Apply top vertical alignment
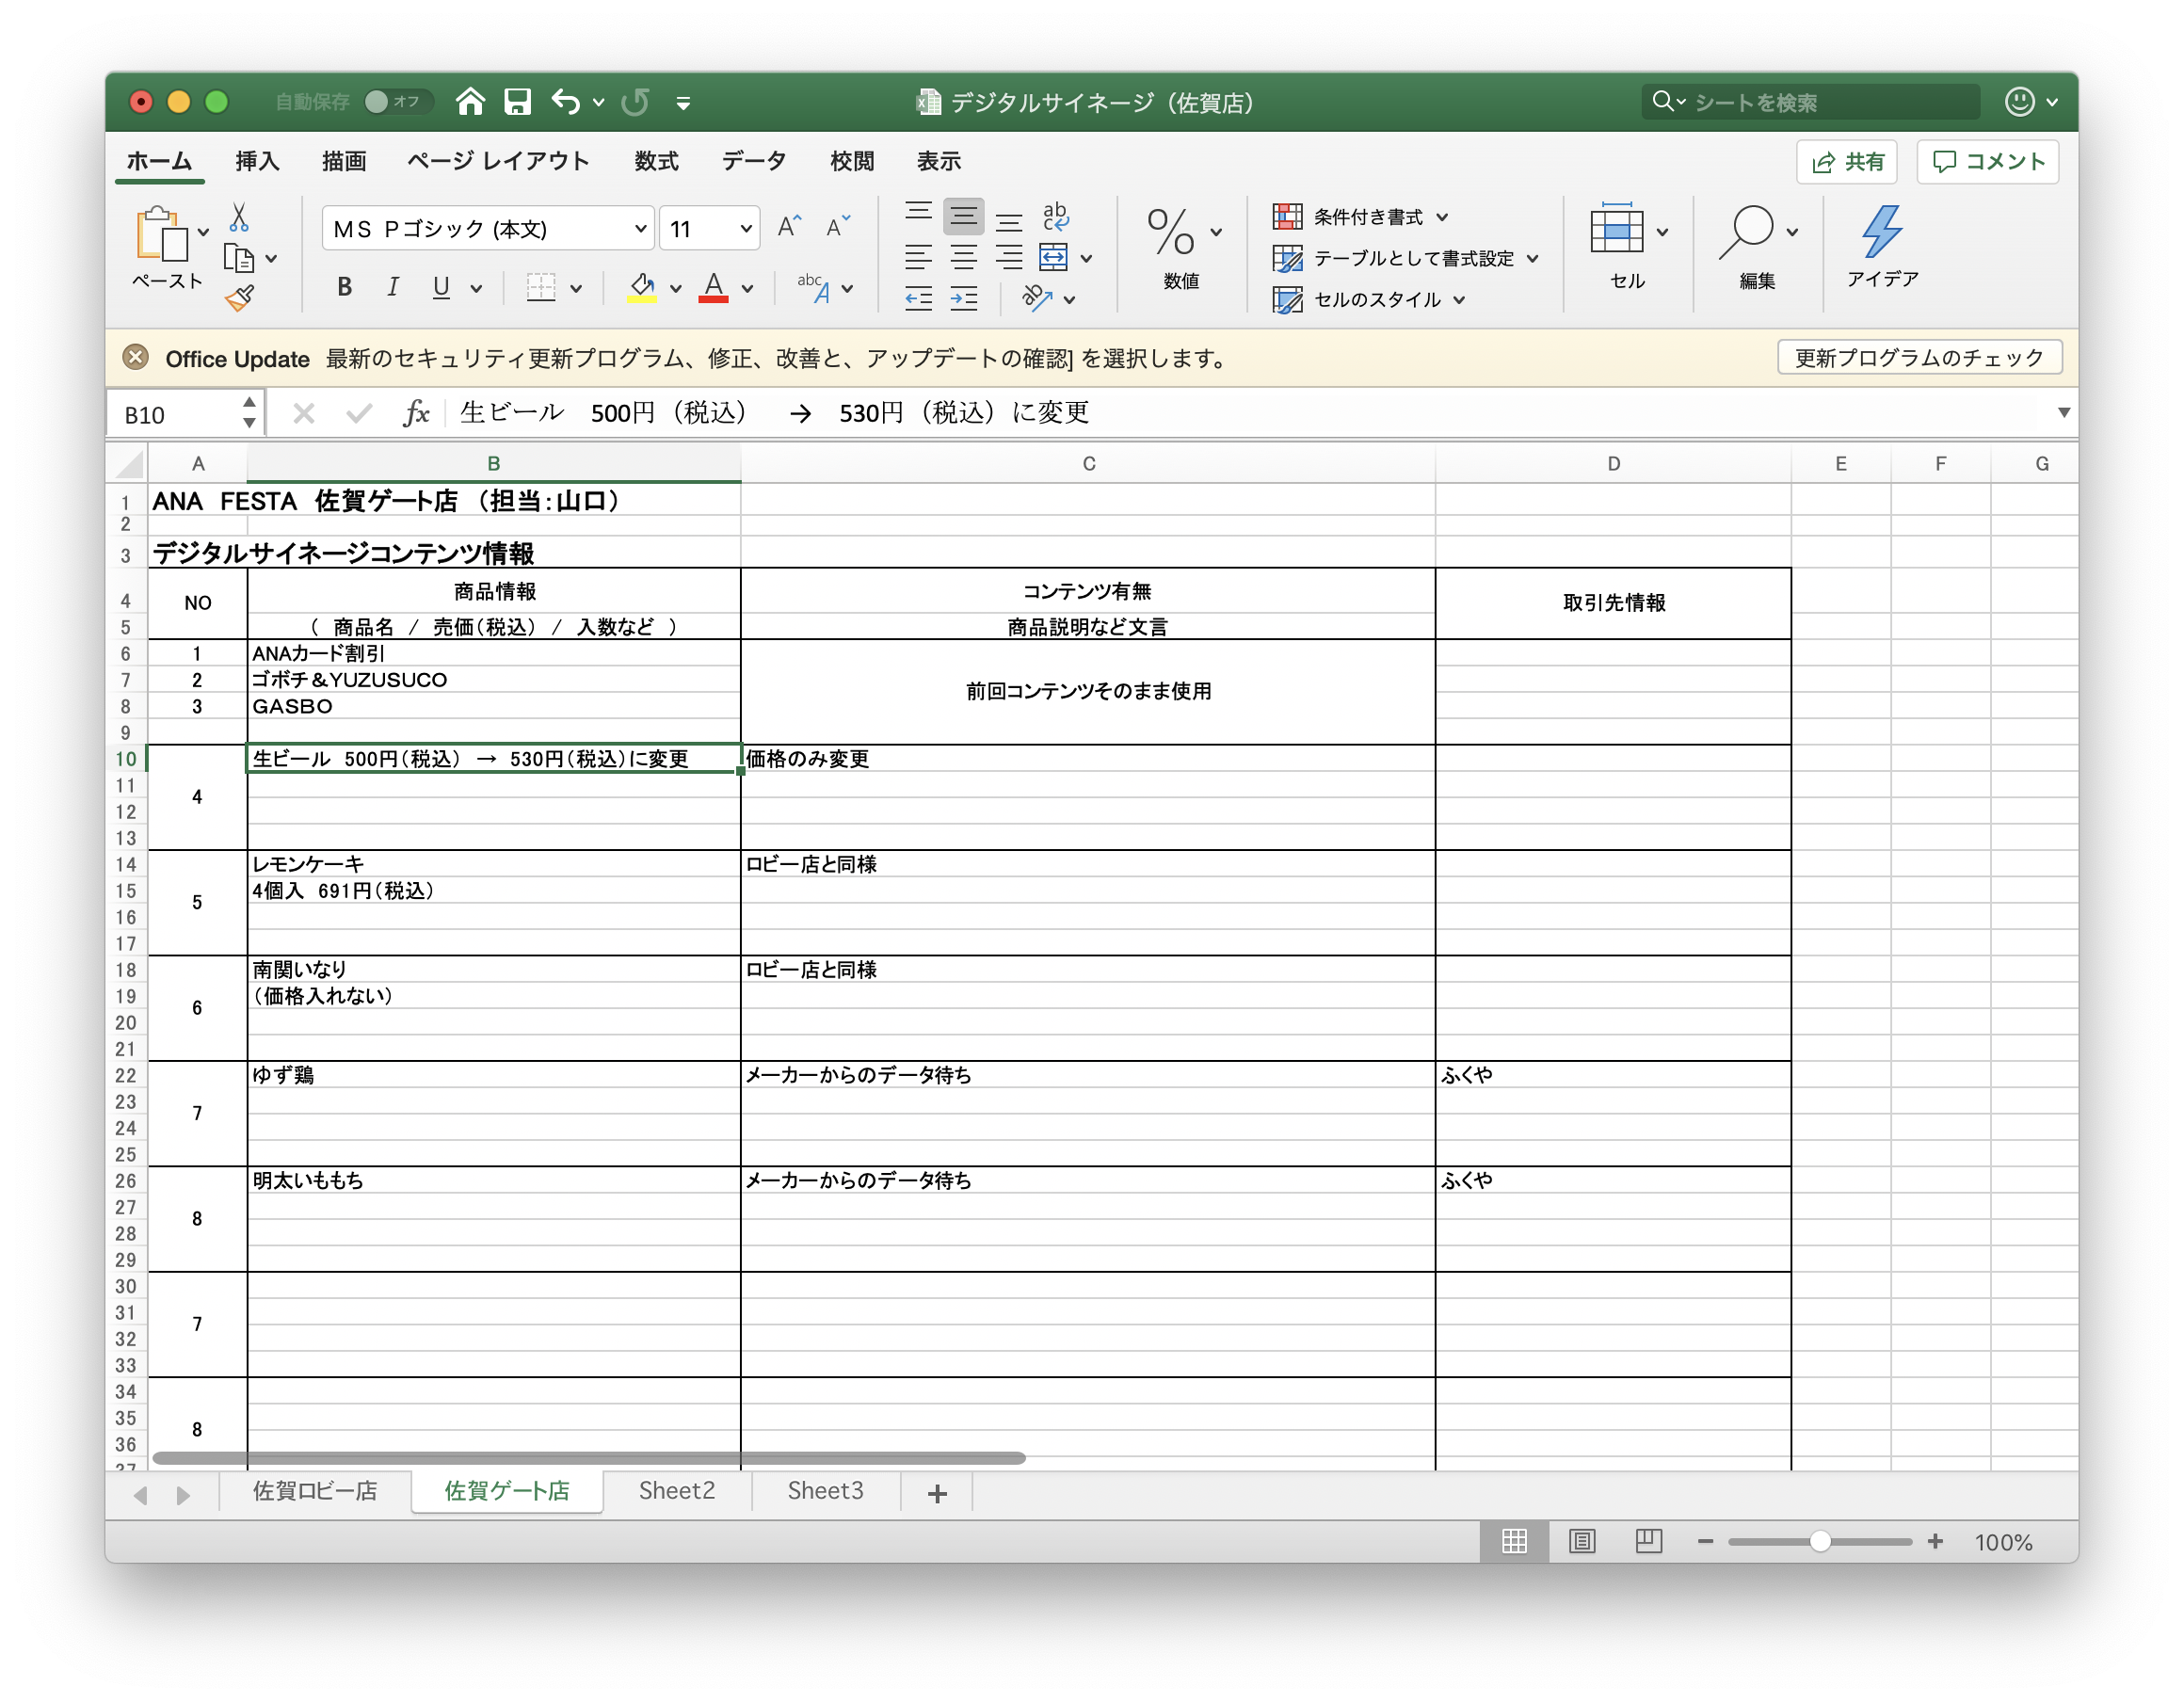 point(918,214)
